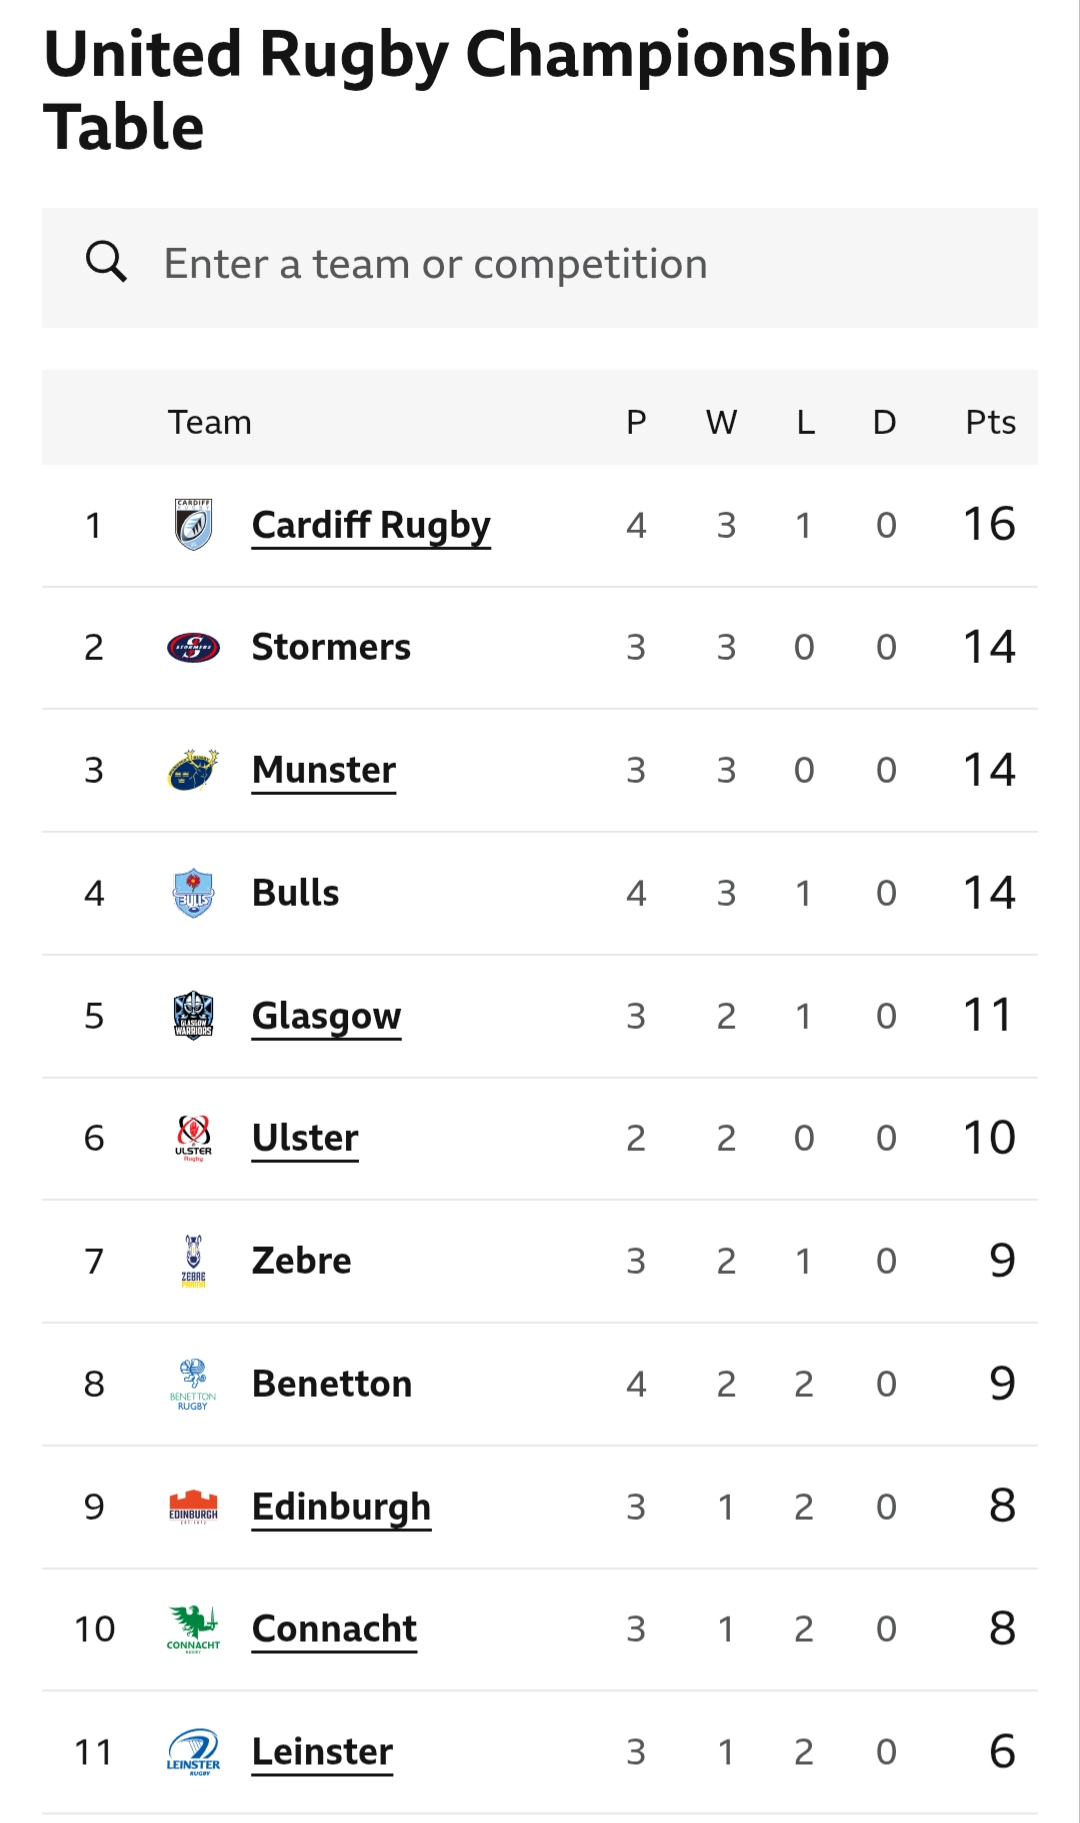This screenshot has width=1080, height=1823.
Task: Click the Zebre team logo
Action: [x=193, y=1261]
